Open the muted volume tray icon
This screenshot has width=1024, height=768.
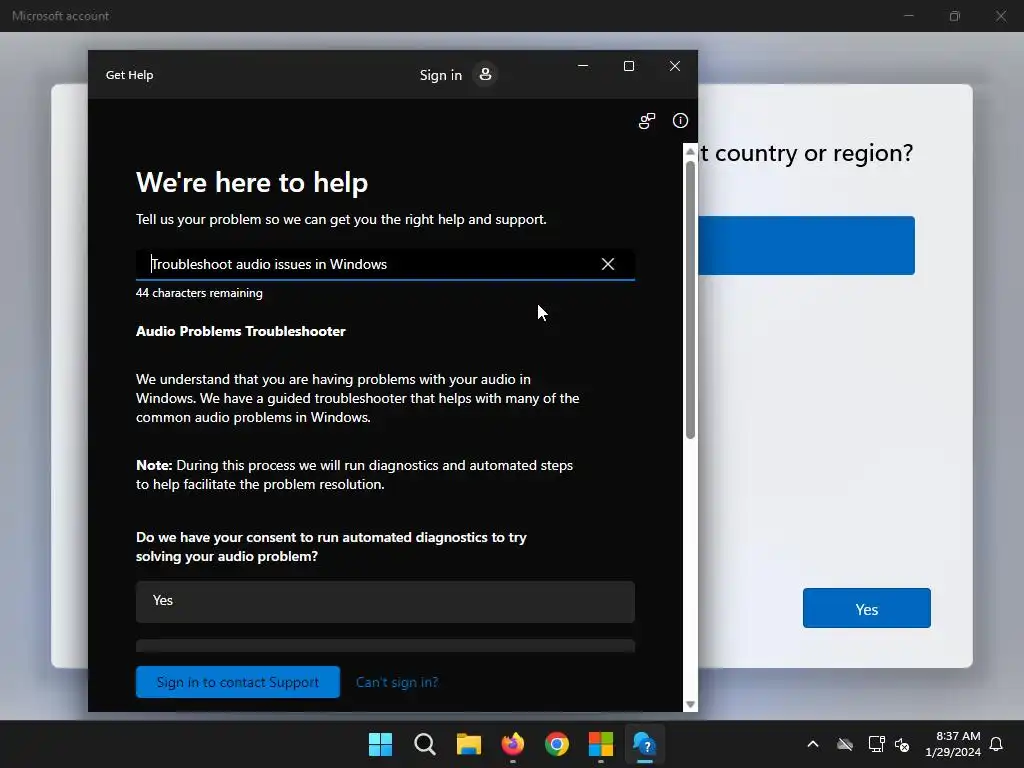click(x=902, y=744)
